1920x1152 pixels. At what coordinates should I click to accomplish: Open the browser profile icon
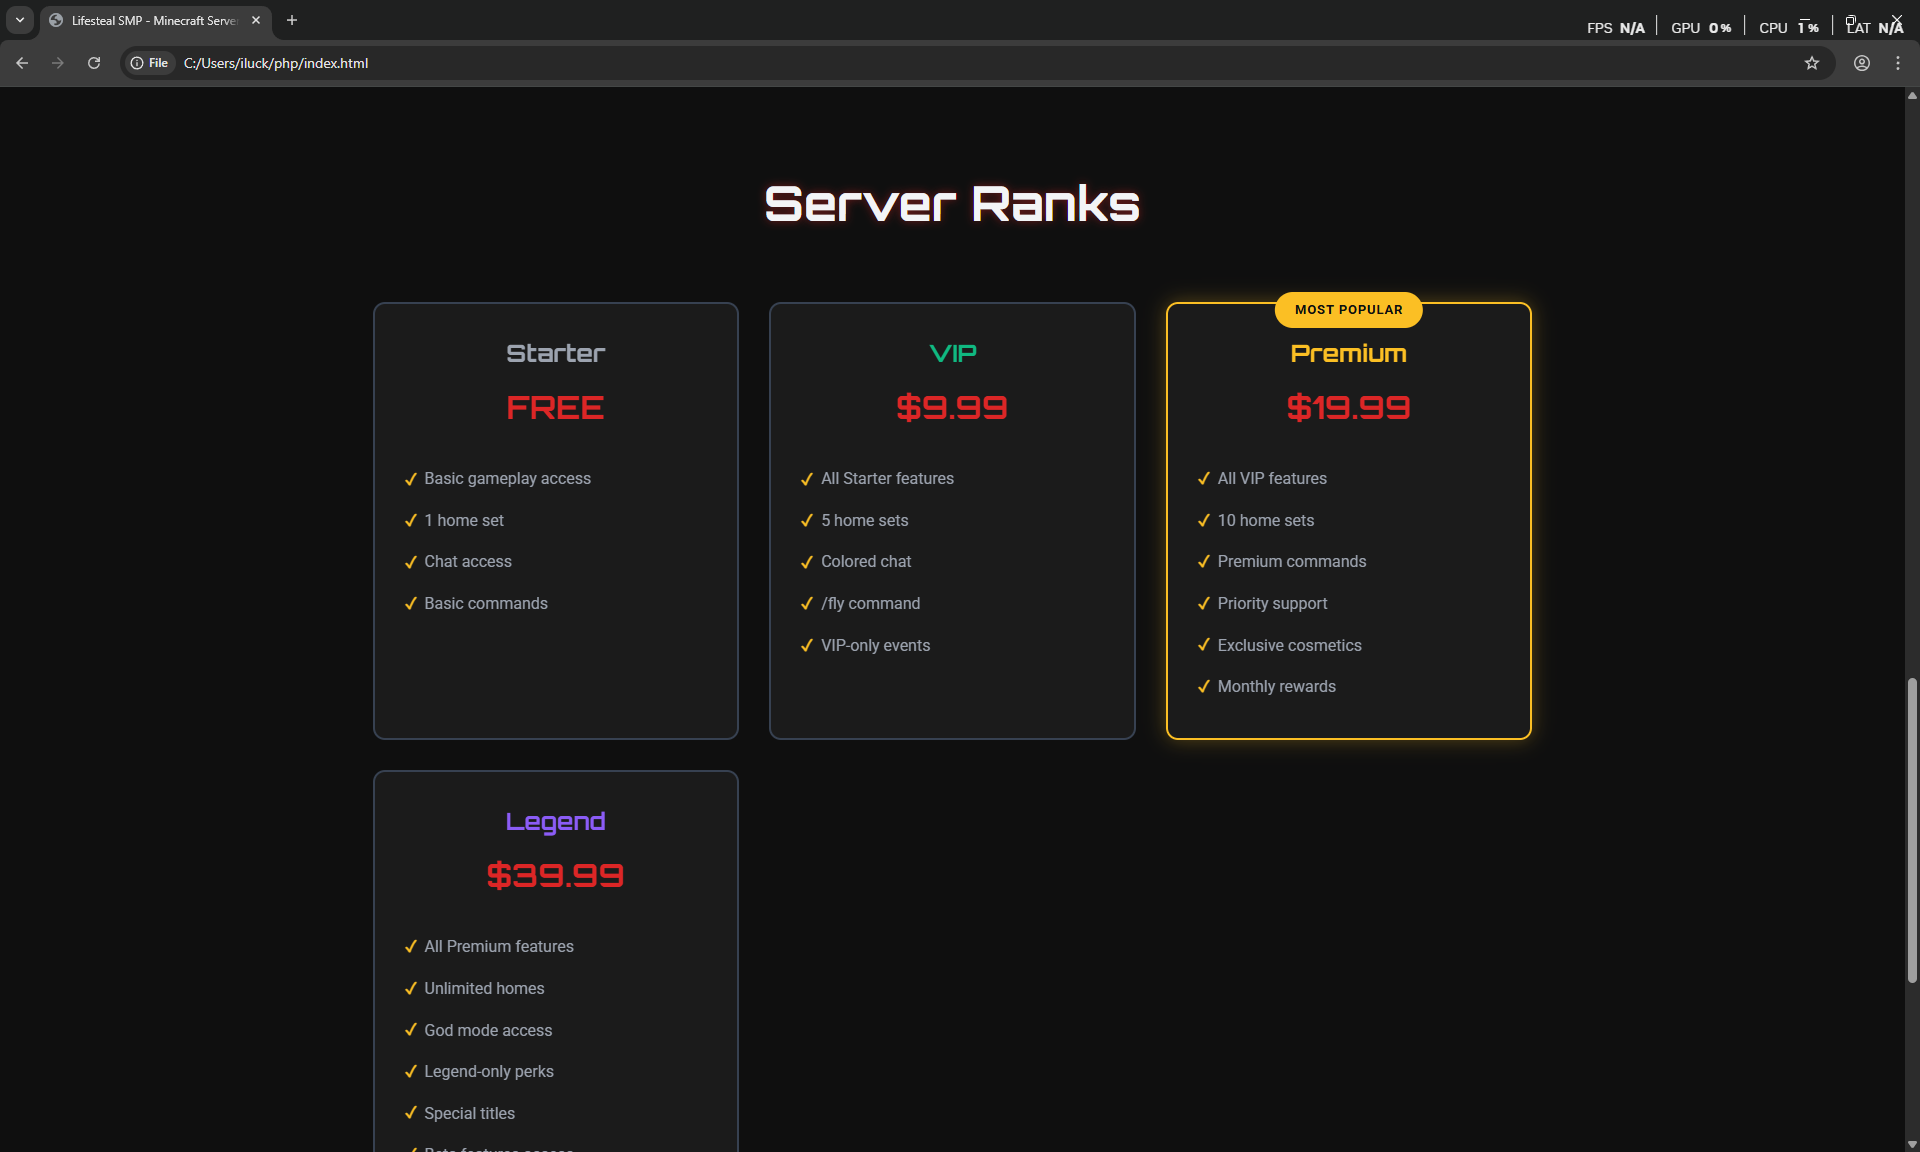pos(1861,63)
